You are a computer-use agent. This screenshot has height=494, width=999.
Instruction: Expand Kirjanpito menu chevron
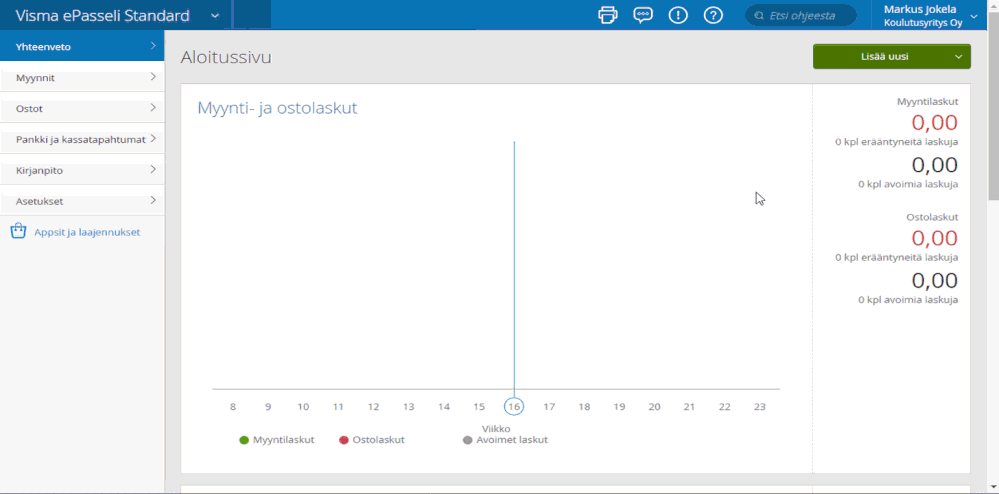pos(153,169)
